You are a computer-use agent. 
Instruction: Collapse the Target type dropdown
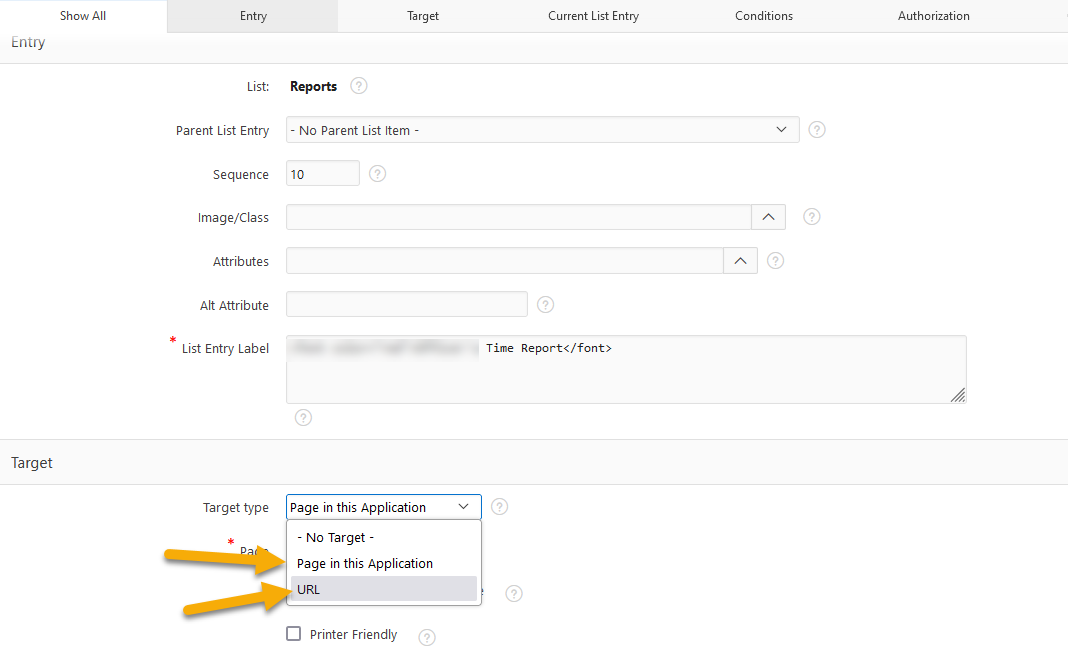pos(463,506)
